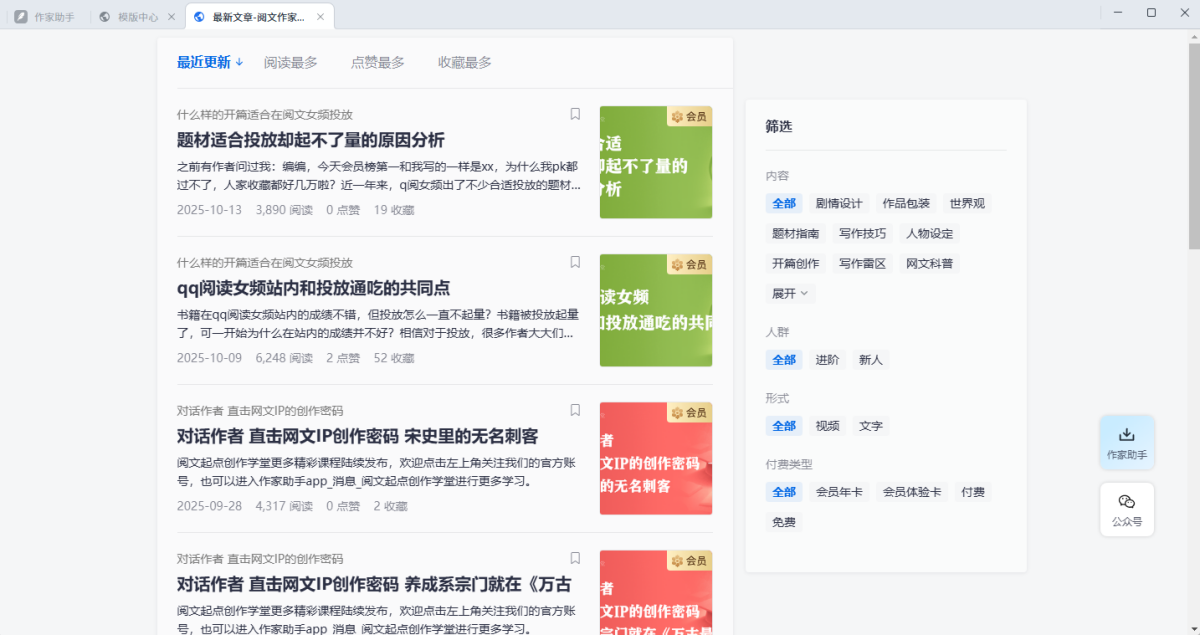This screenshot has width=1200, height=635.
Task: Open the 公众号 WeChat floating button
Action: 1126,509
